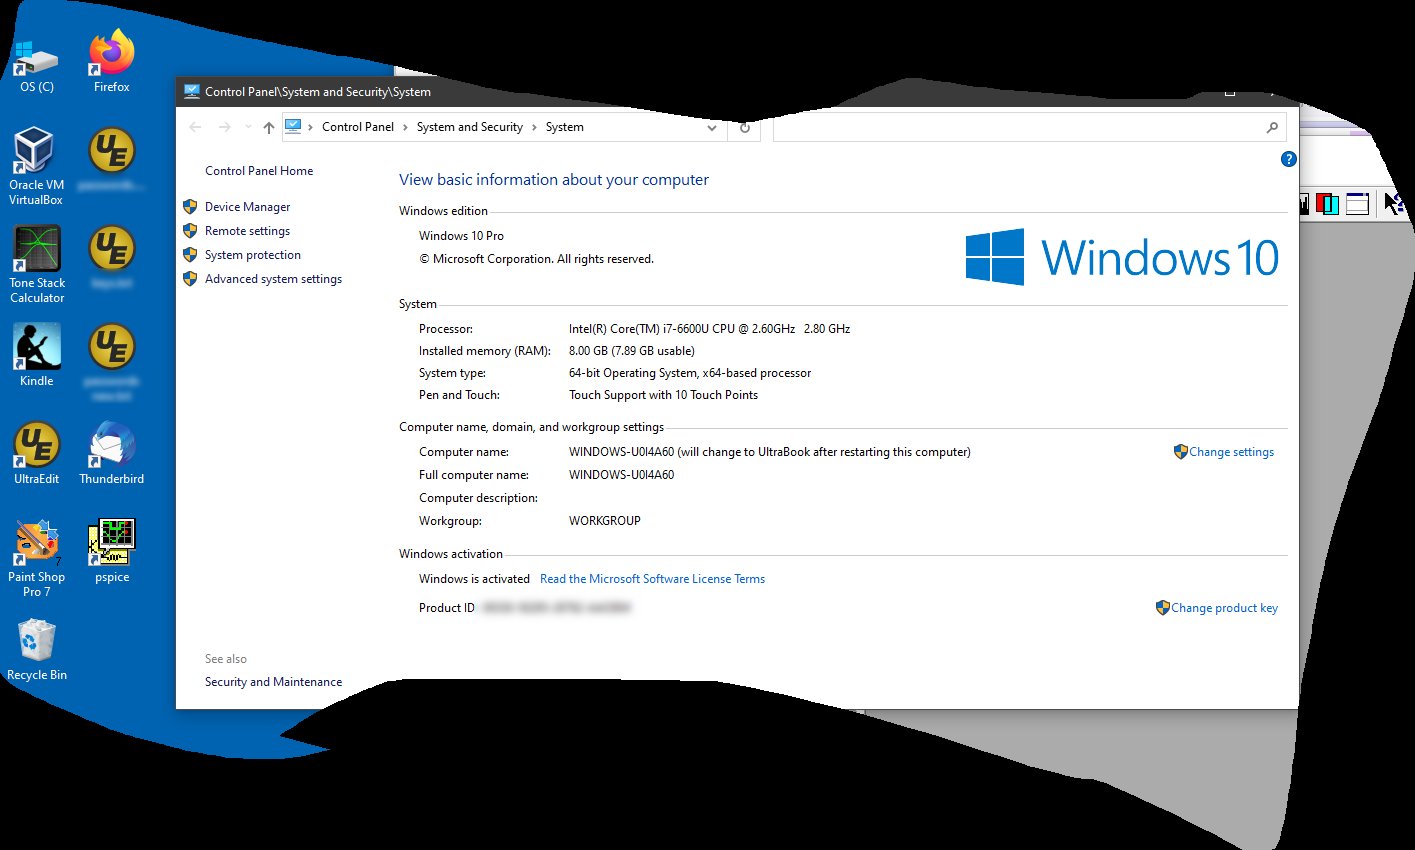Click the Up arrow in System window
Screen dimensions: 1415x850
268,127
